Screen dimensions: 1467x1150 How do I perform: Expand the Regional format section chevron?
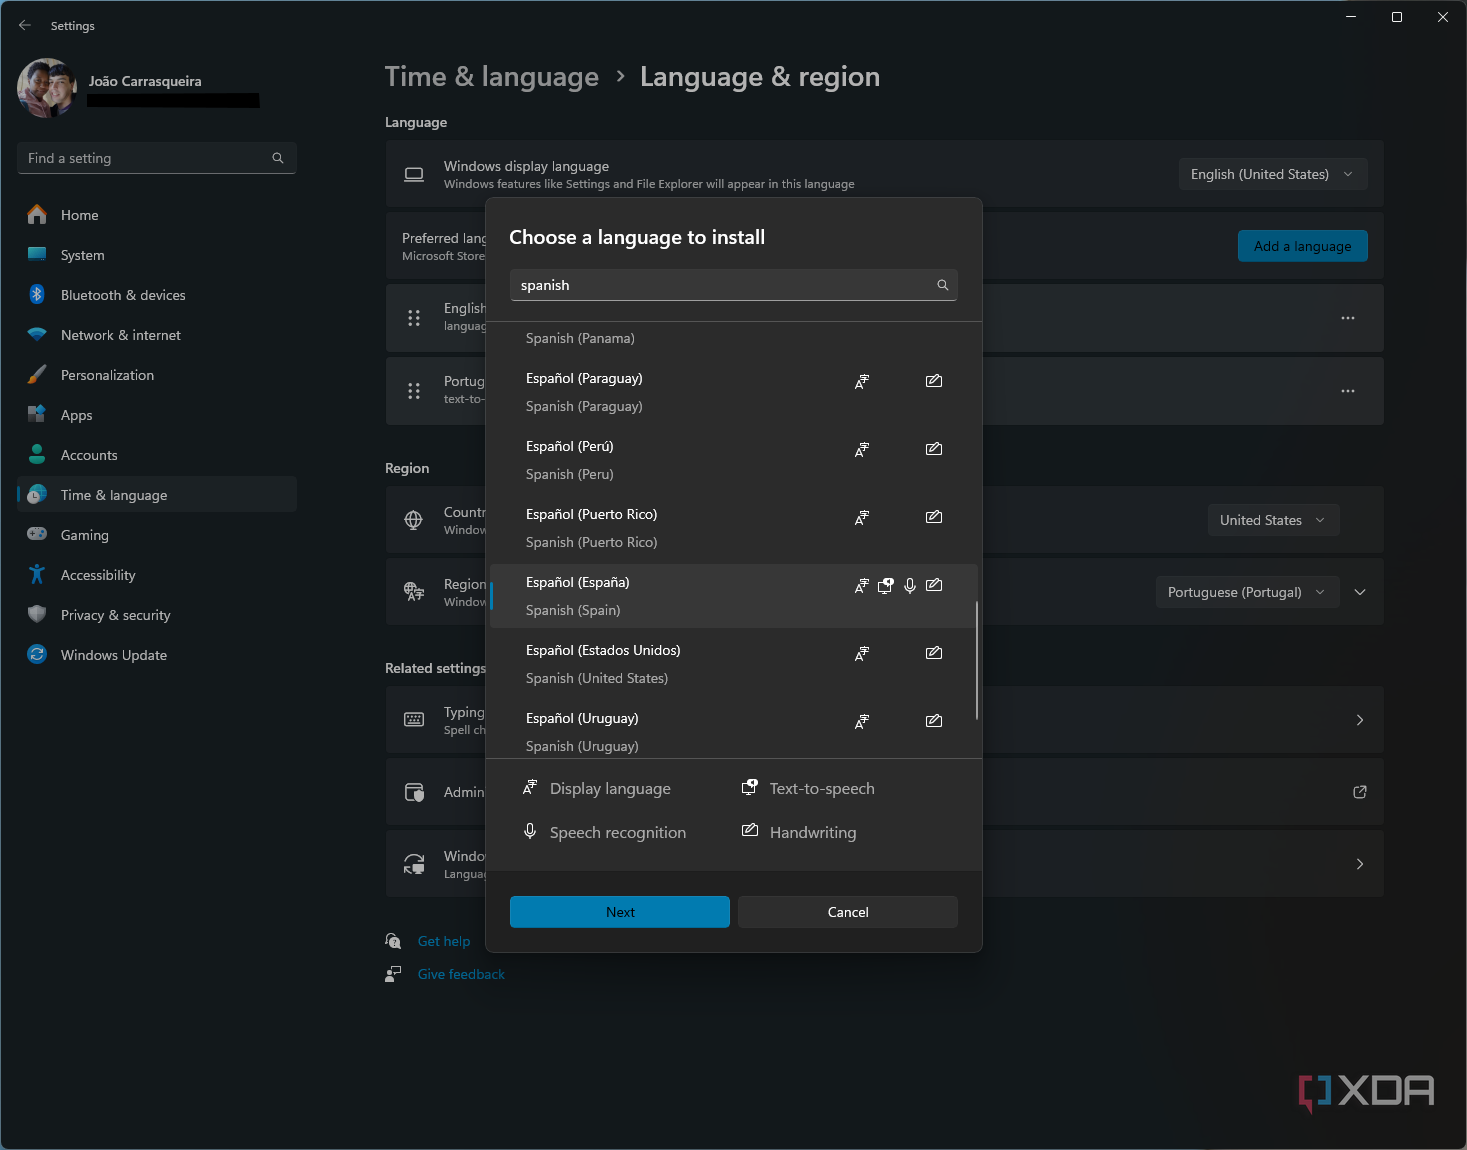pyautogui.click(x=1359, y=591)
